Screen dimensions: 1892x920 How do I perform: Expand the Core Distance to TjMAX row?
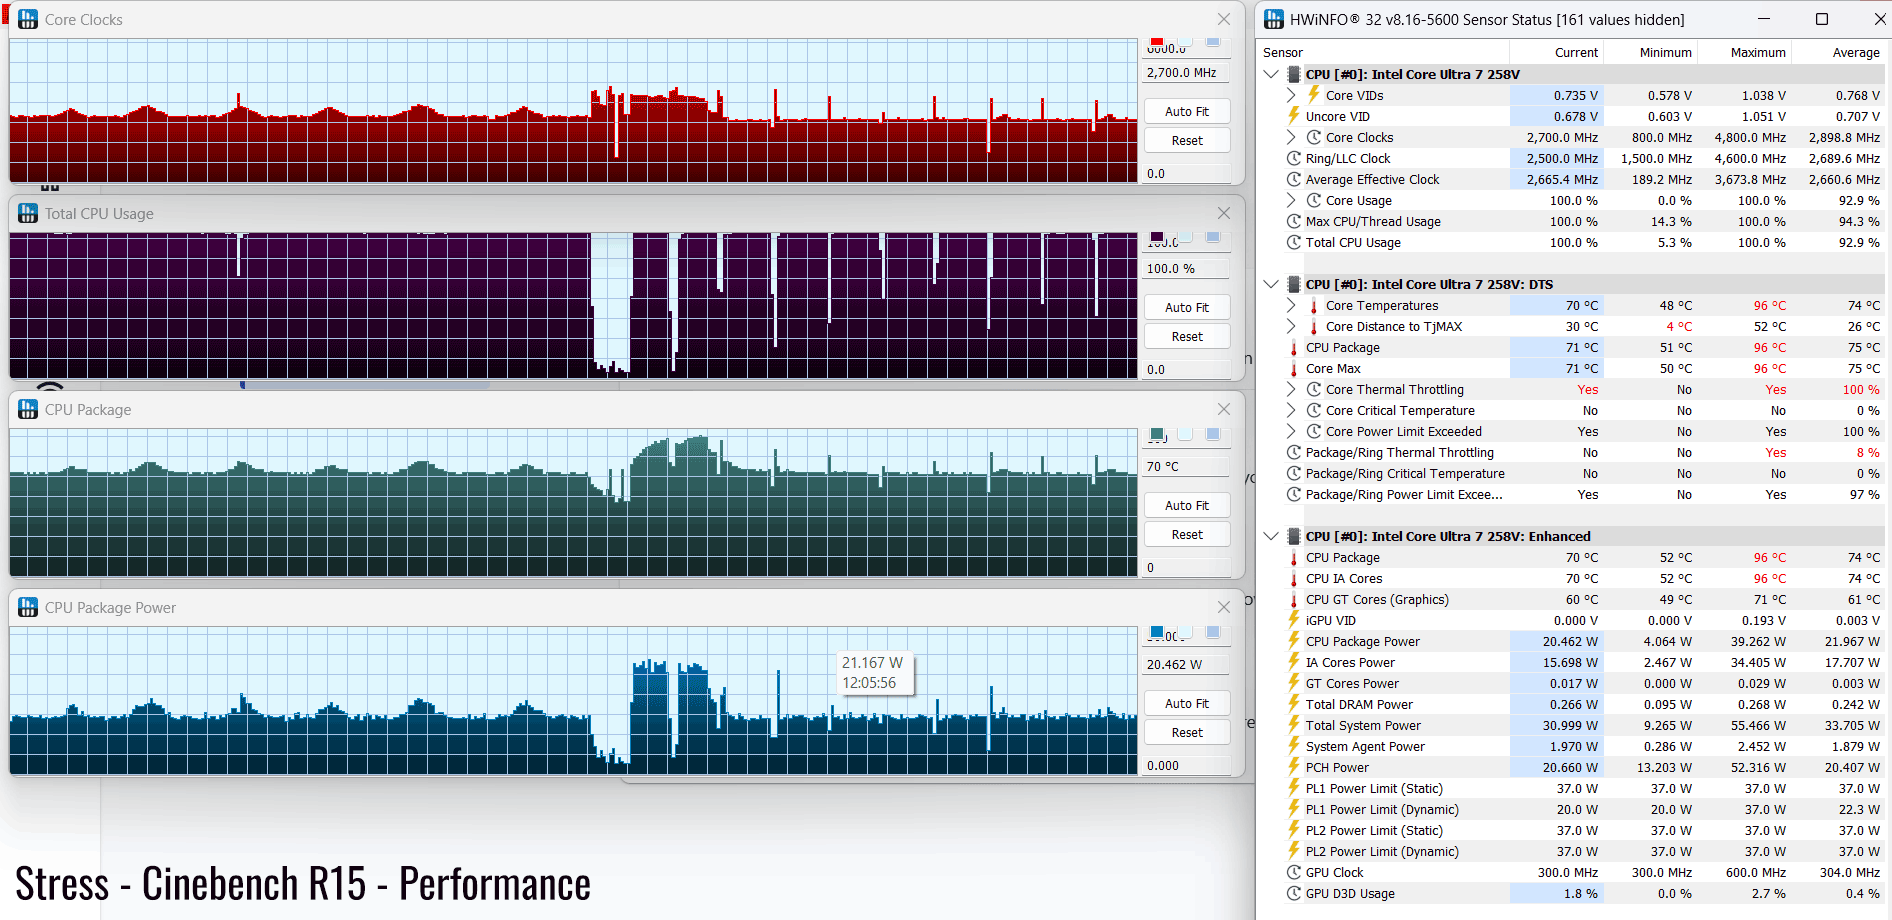1291,326
